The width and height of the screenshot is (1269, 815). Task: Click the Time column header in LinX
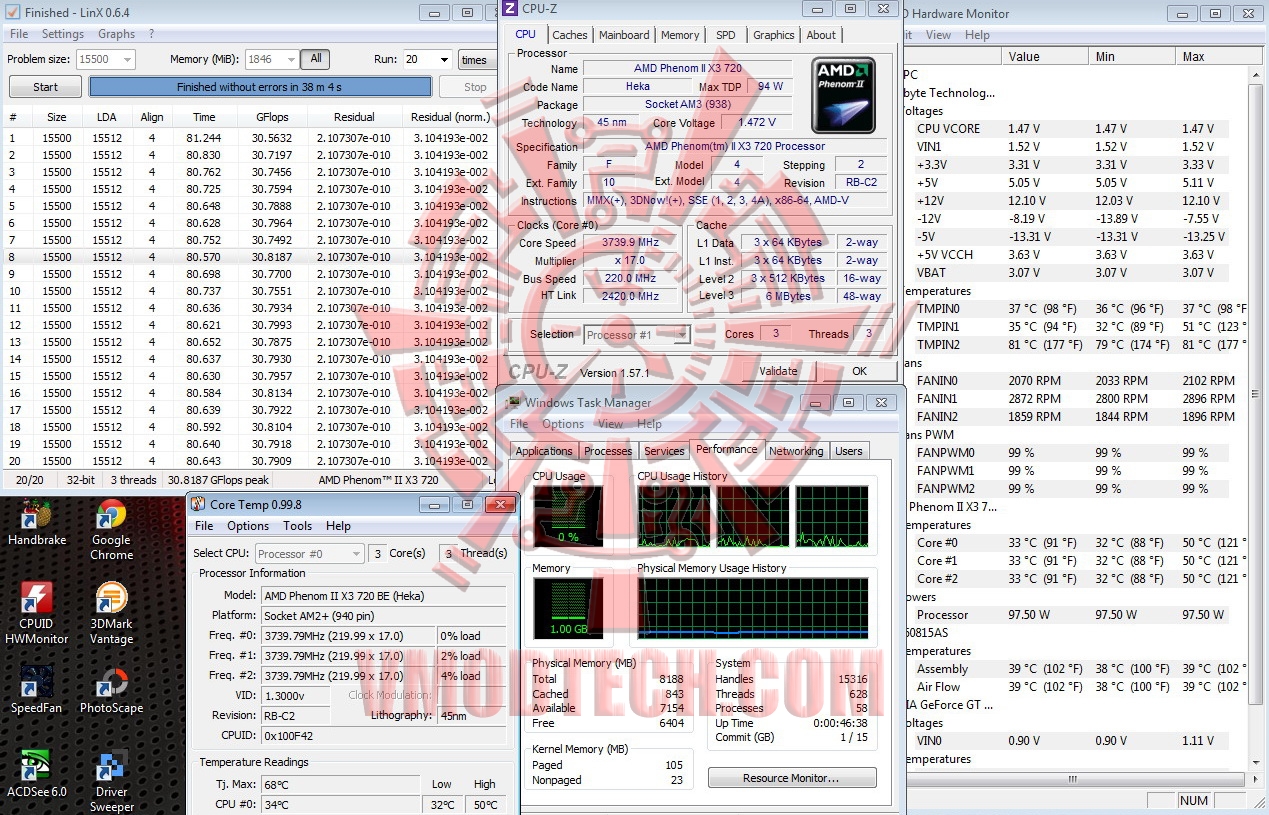tap(204, 117)
